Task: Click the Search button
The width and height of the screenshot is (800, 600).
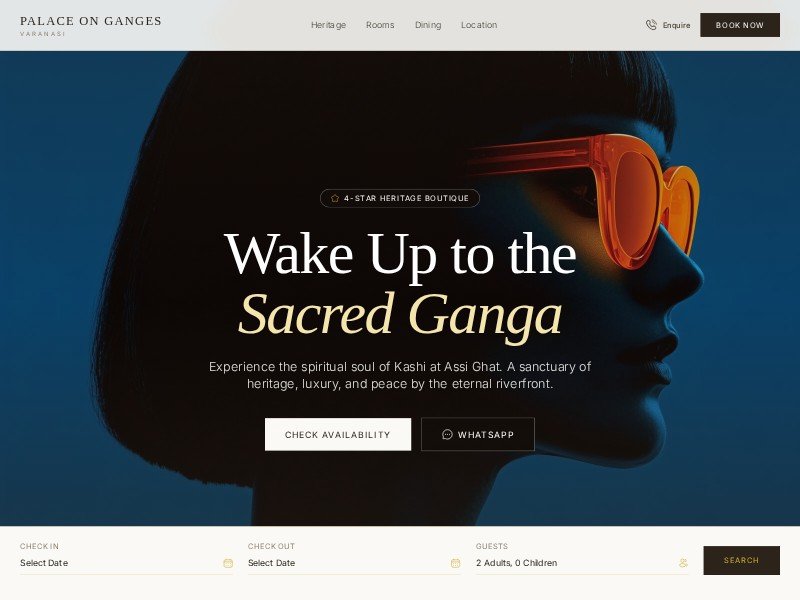Action: click(741, 560)
